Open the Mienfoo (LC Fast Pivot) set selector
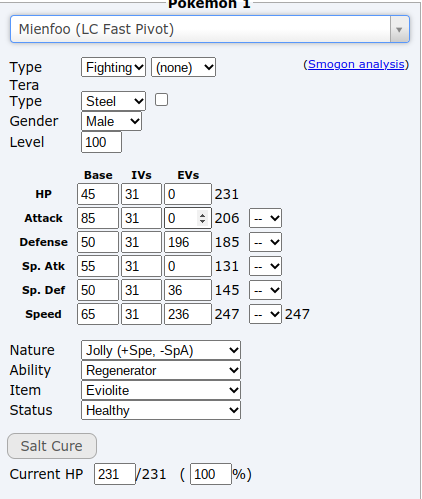 pos(210,29)
